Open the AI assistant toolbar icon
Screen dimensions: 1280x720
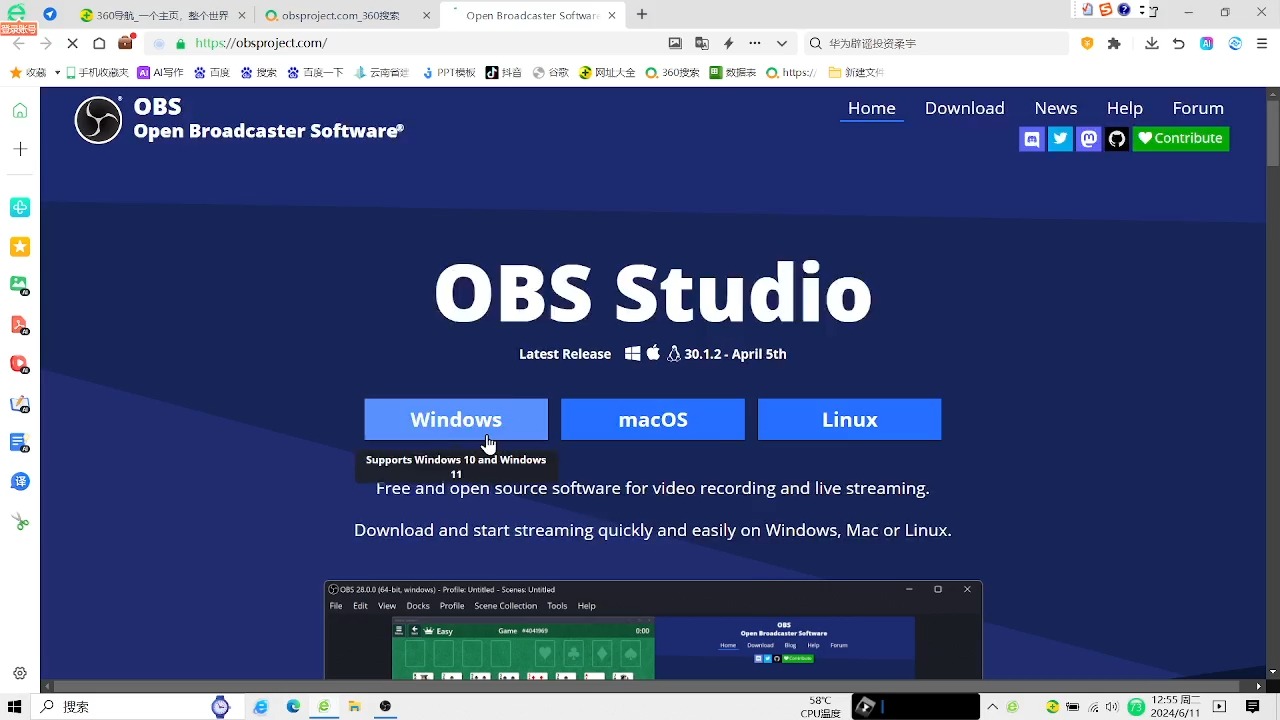pos(1207,43)
